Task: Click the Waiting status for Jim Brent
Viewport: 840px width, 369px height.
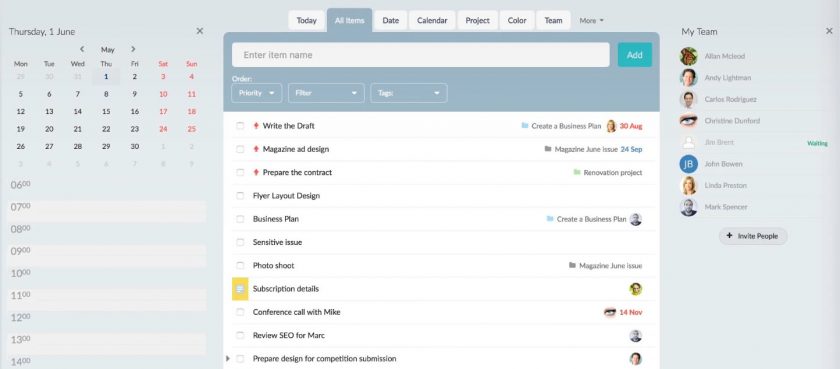Action: [x=818, y=144]
